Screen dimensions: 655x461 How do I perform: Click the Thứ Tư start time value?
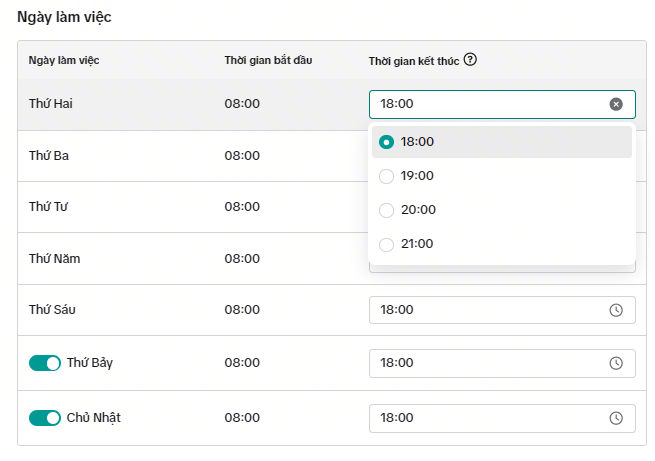pyautogui.click(x=242, y=207)
